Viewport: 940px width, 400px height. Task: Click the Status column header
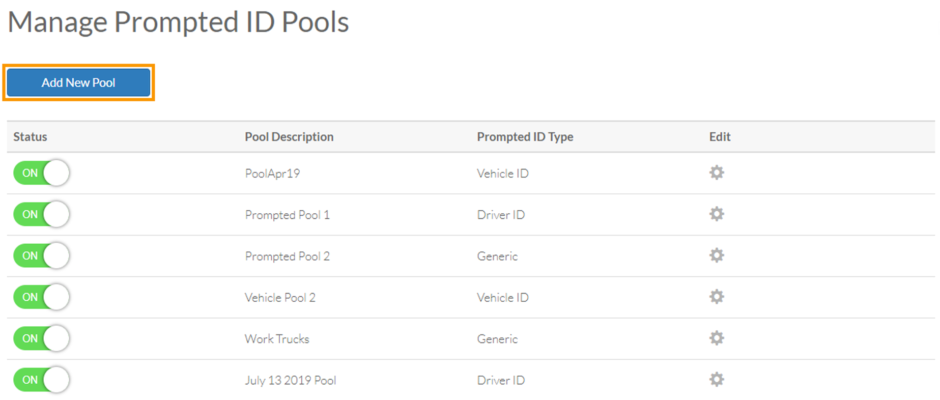coord(30,137)
